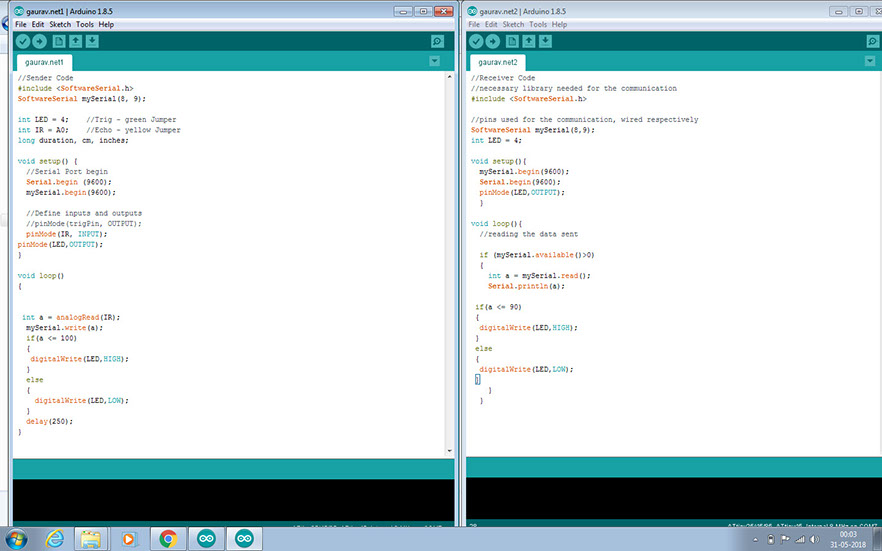The width and height of the screenshot is (882, 551).
Task: Select the gaurav.net2 sketch tab
Action: pyautogui.click(x=498, y=62)
